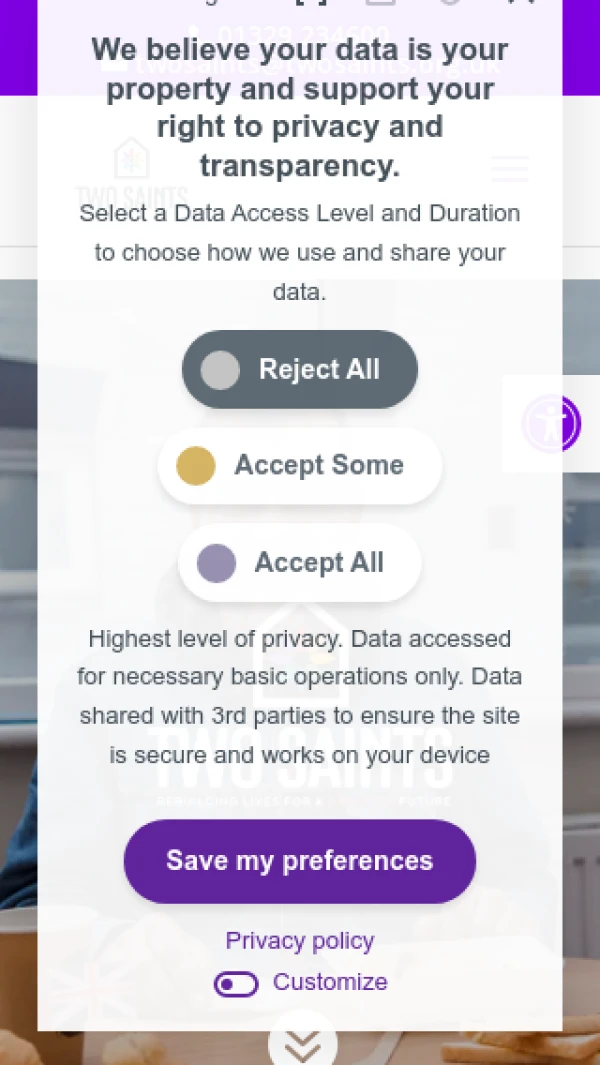Toggle the Customize switch
This screenshot has width=600, height=1065.
[236, 984]
